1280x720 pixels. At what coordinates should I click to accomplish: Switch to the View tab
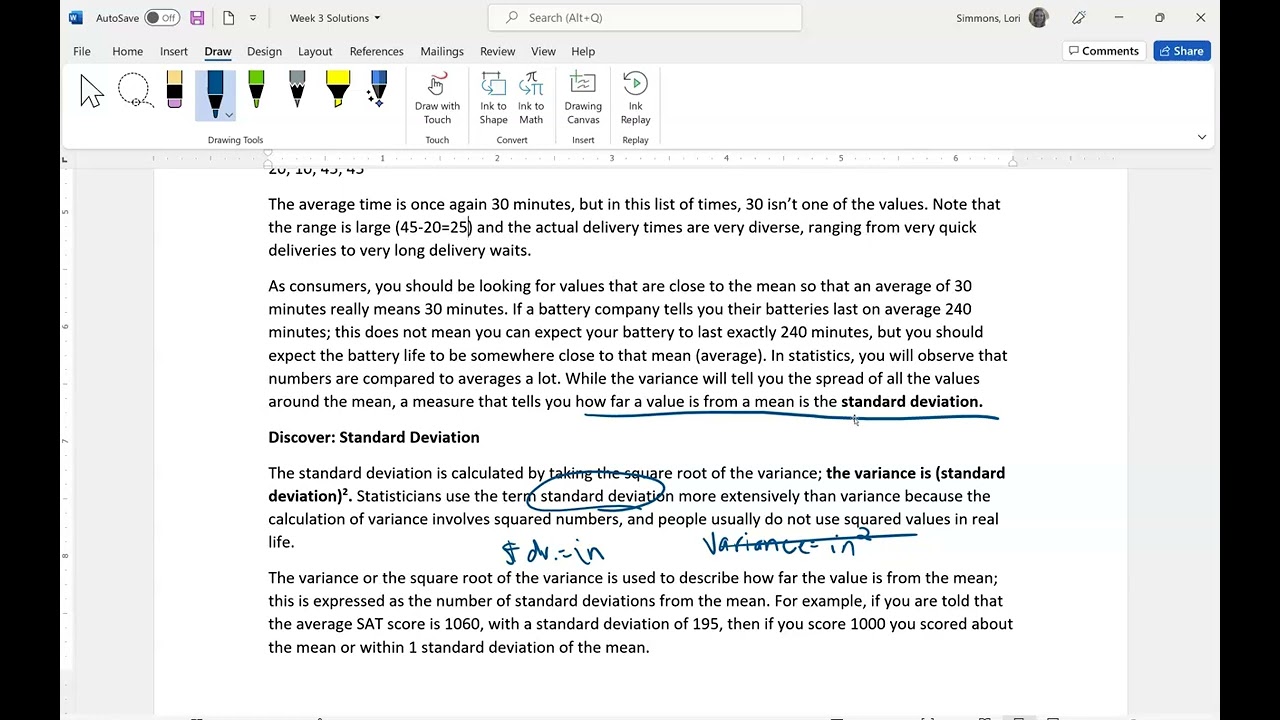[544, 51]
